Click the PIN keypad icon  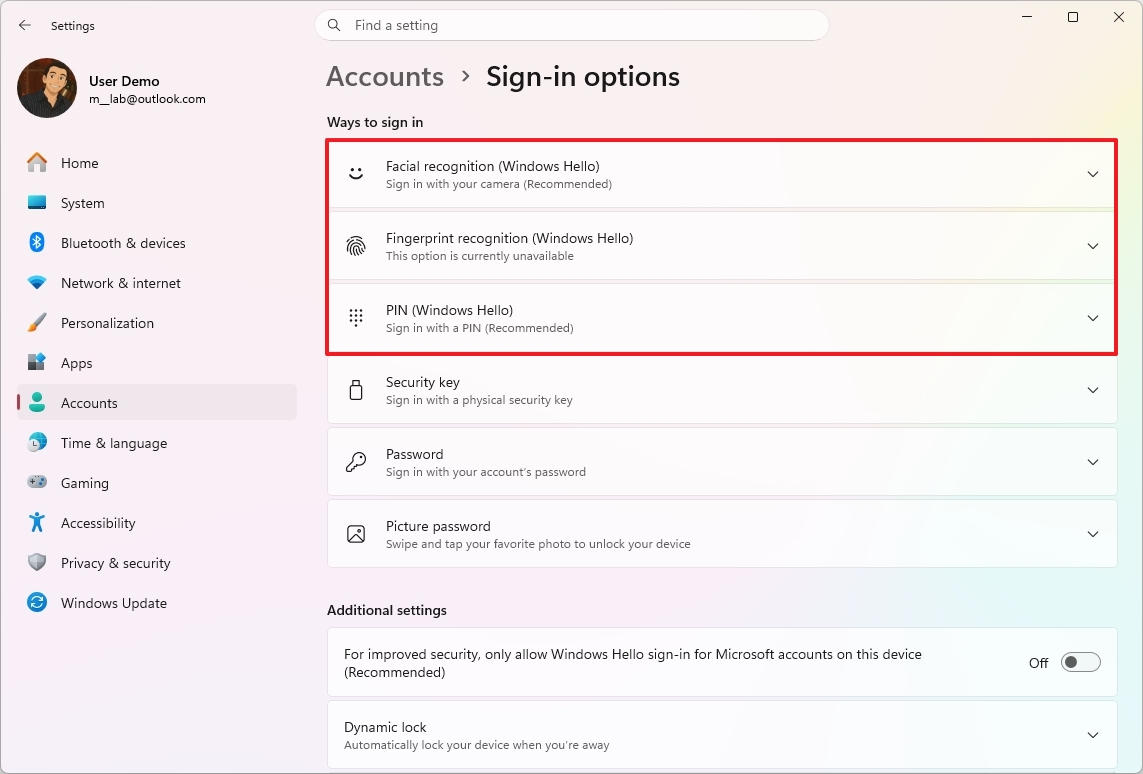pos(355,317)
